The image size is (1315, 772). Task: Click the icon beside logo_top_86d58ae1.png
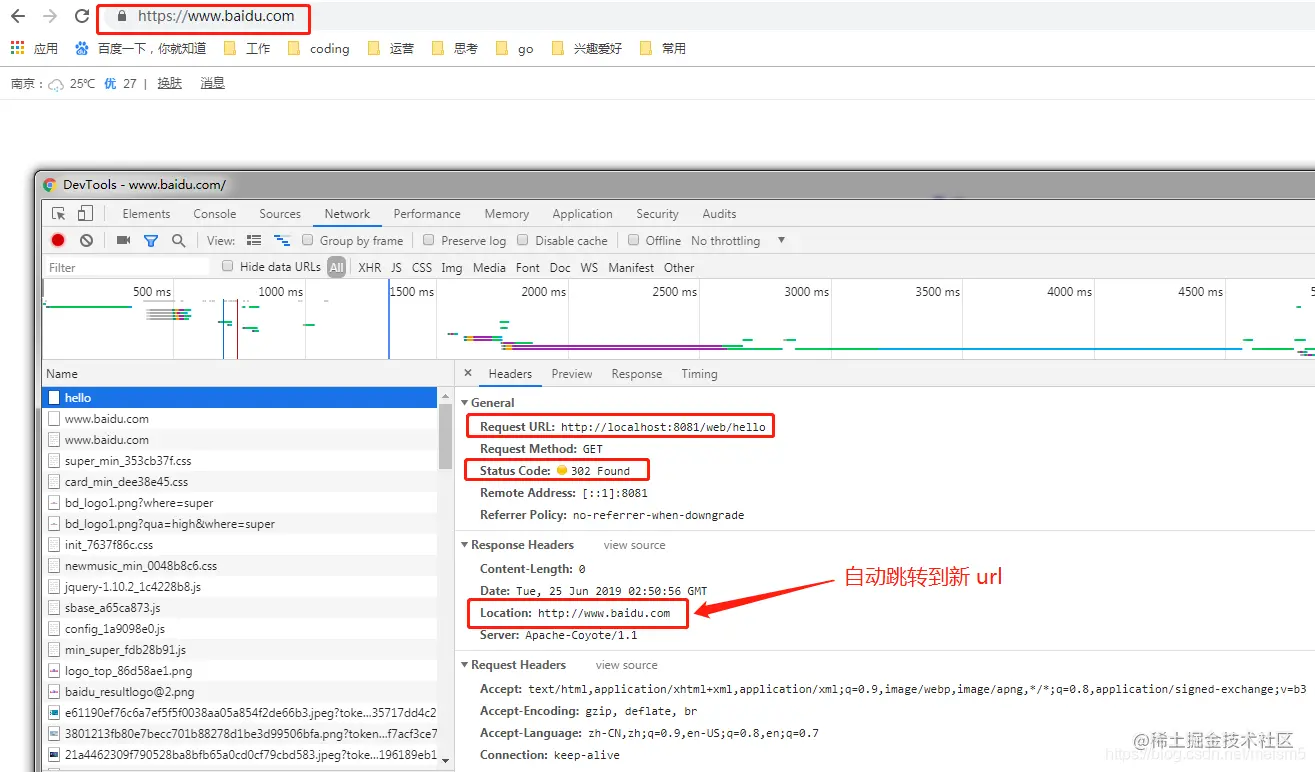click(54, 671)
